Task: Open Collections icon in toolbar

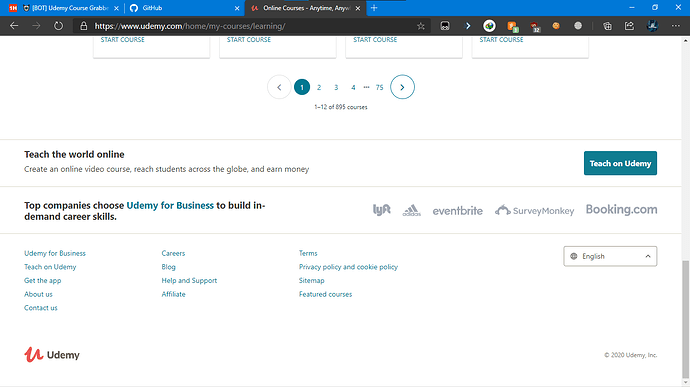Action: [x=607, y=26]
